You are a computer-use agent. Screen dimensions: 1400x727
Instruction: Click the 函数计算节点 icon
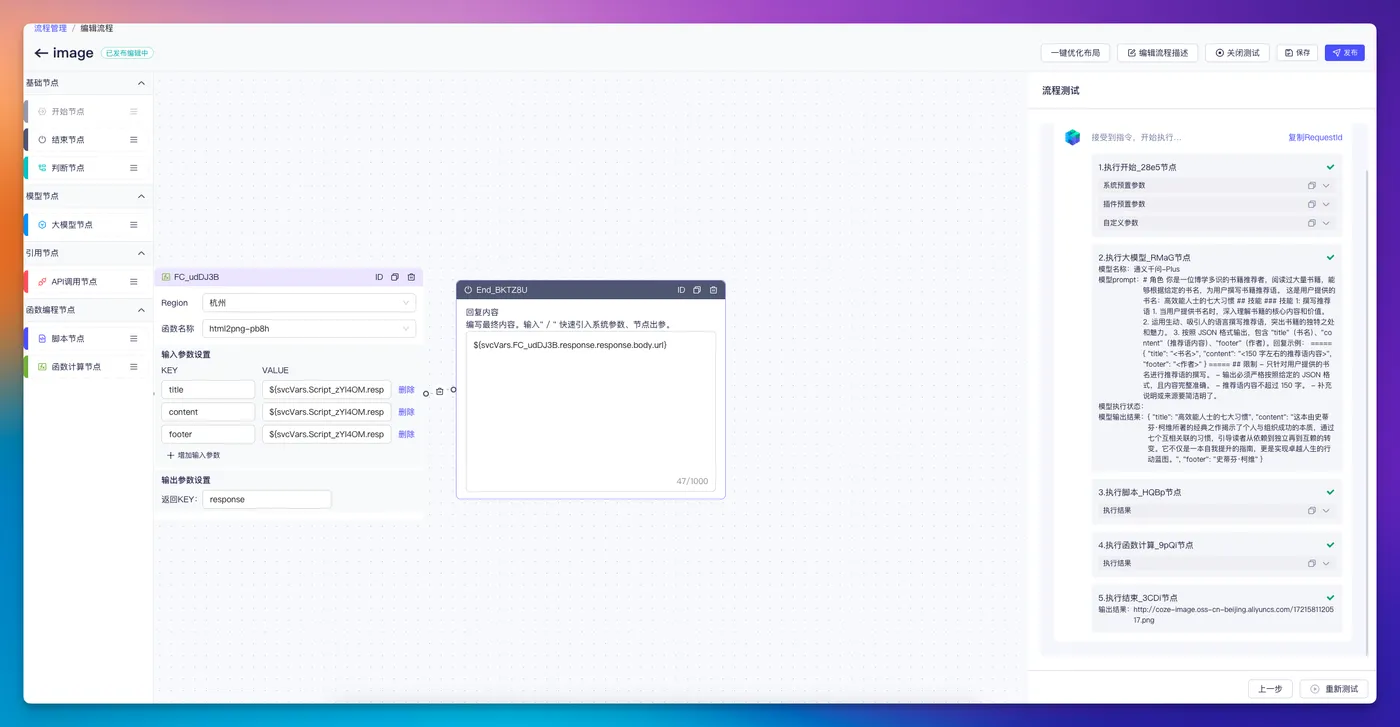[42, 367]
